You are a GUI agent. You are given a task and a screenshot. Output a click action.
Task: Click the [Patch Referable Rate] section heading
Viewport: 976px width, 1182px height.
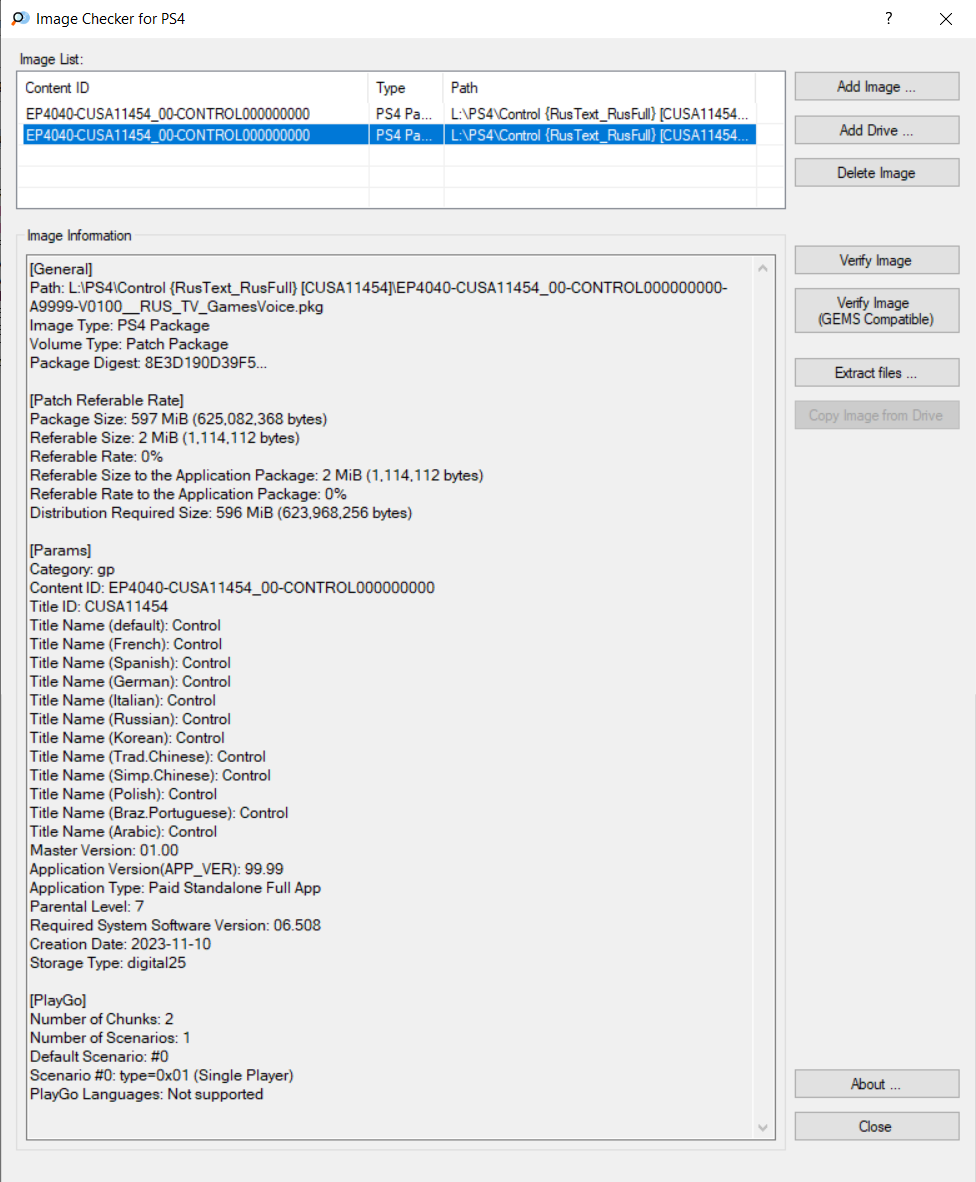tap(106, 400)
